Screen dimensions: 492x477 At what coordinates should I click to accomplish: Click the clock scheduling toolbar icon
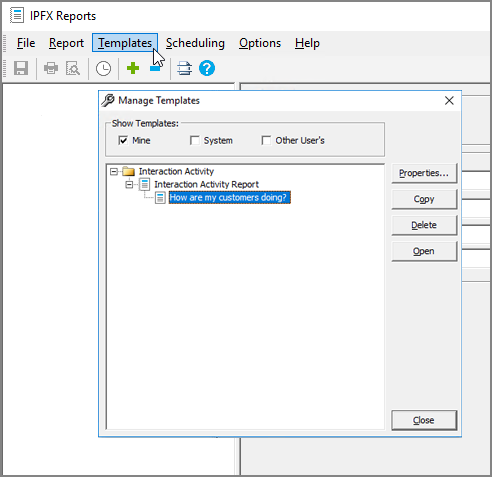103,69
